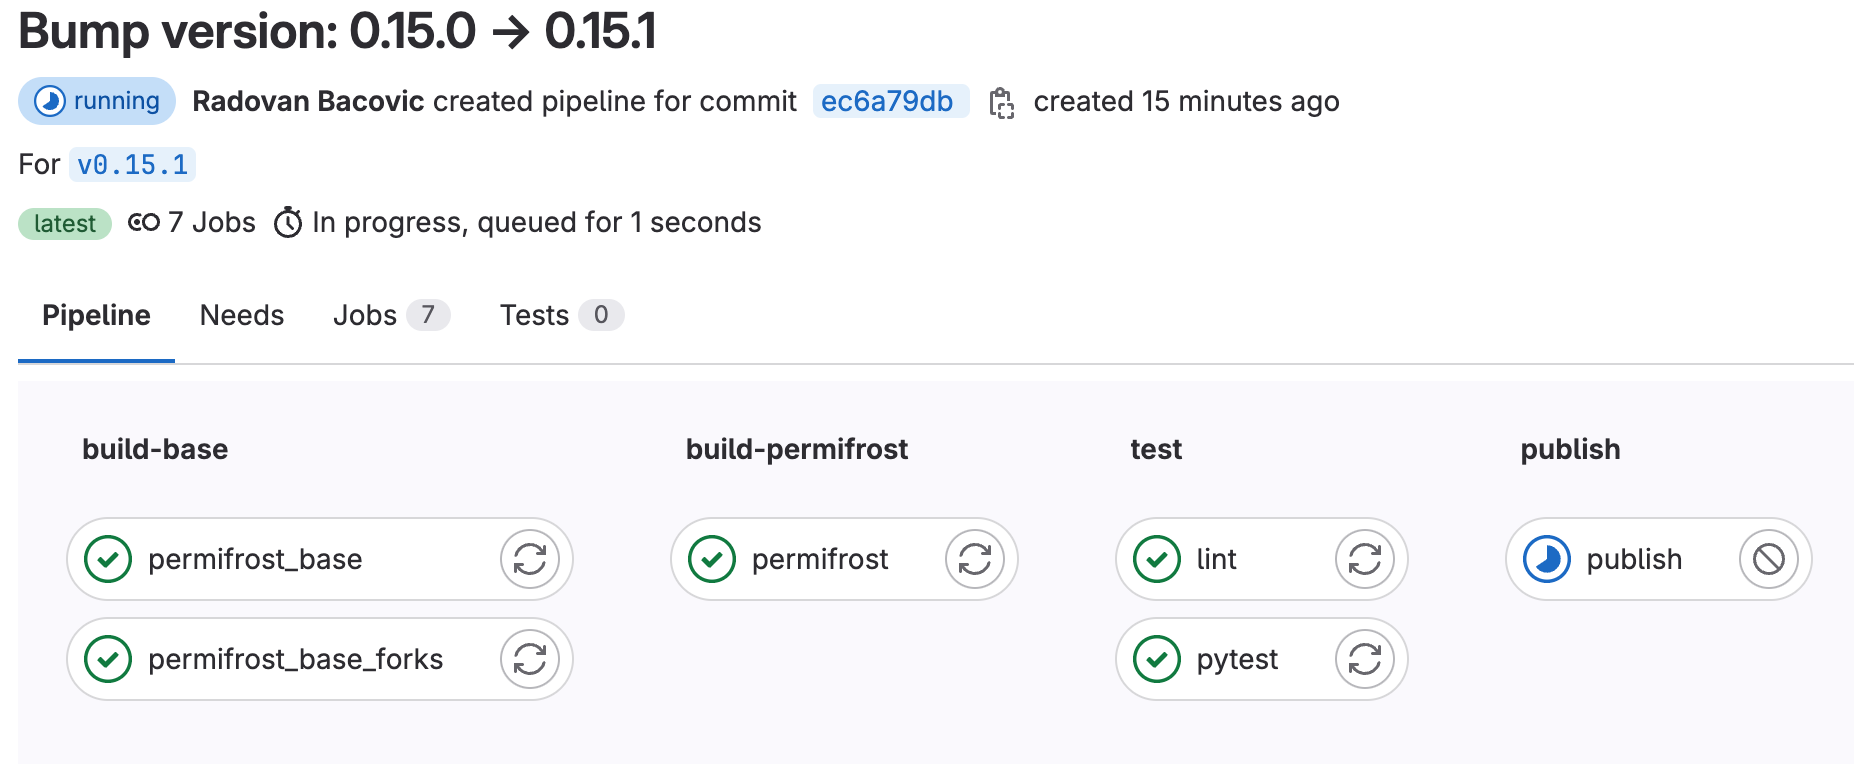Open Radovan Bacovic's profile
This screenshot has width=1854, height=764.
coord(308,101)
